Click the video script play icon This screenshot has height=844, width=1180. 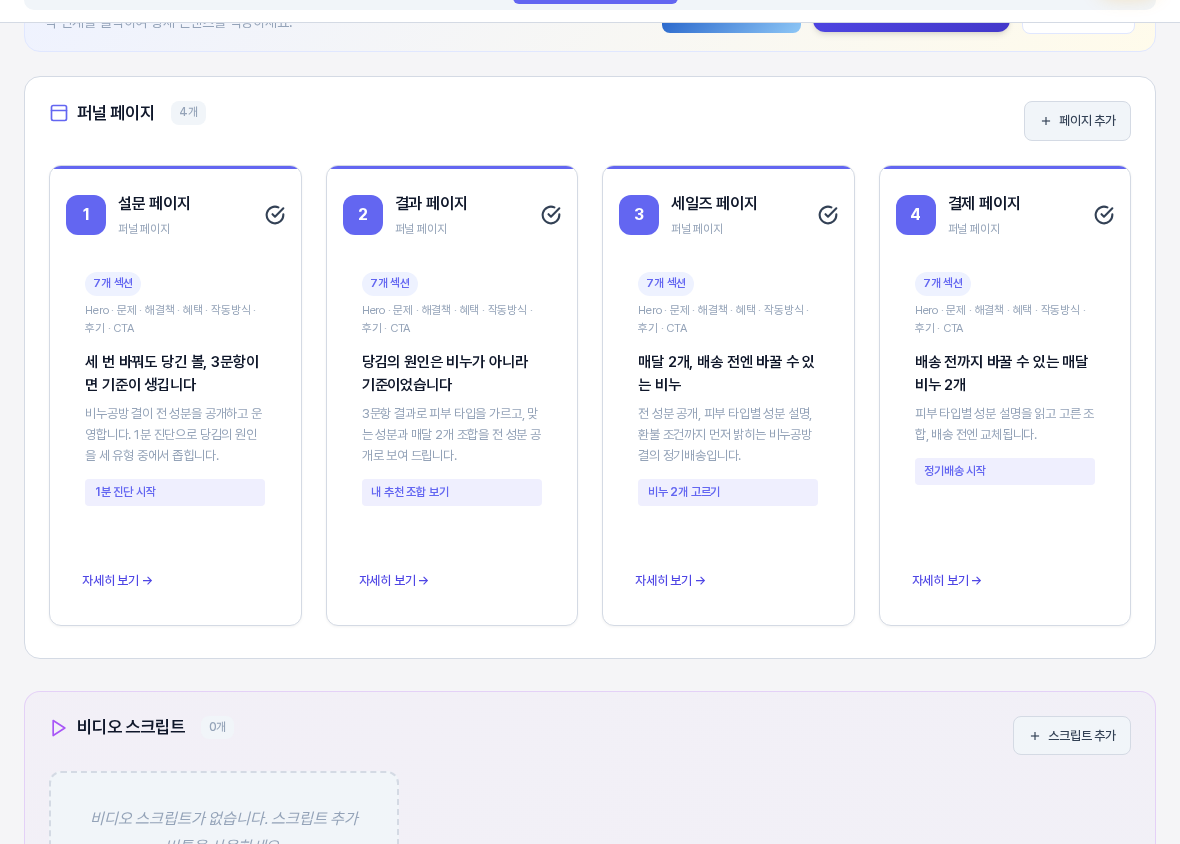tap(58, 727)
